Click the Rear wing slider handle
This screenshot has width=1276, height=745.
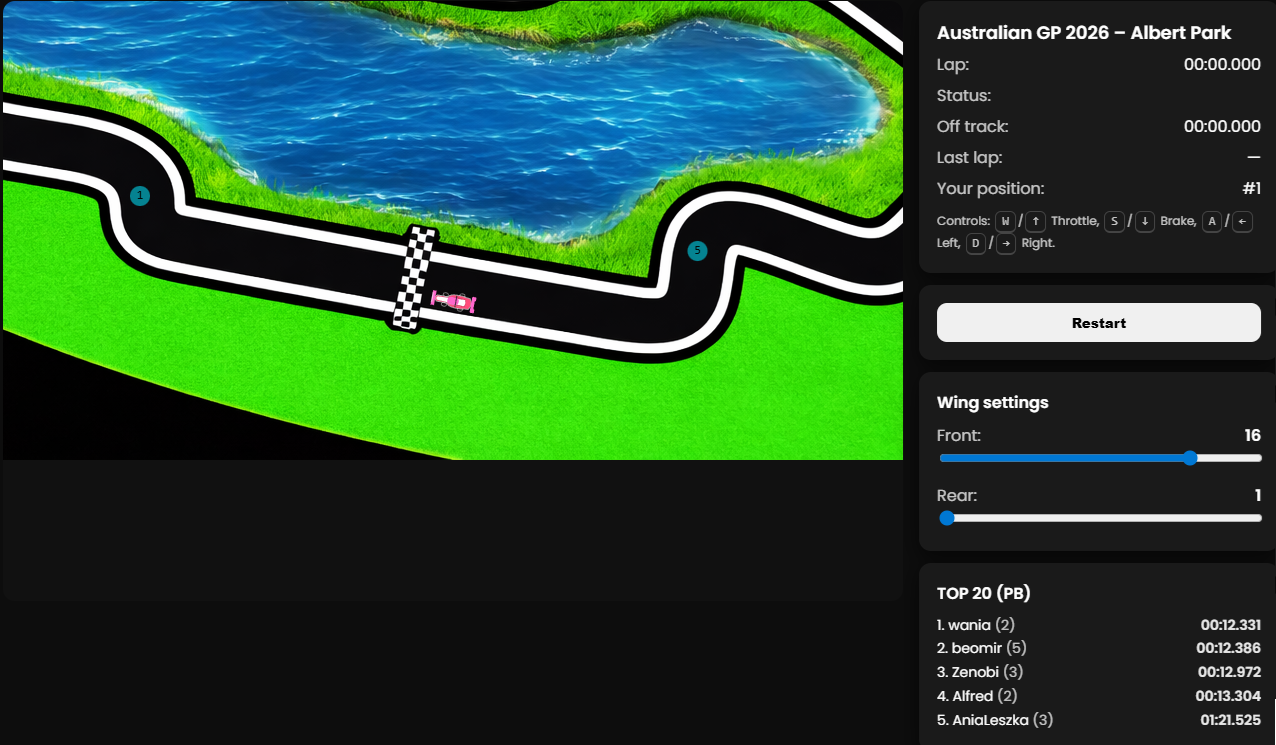[947, 518]
